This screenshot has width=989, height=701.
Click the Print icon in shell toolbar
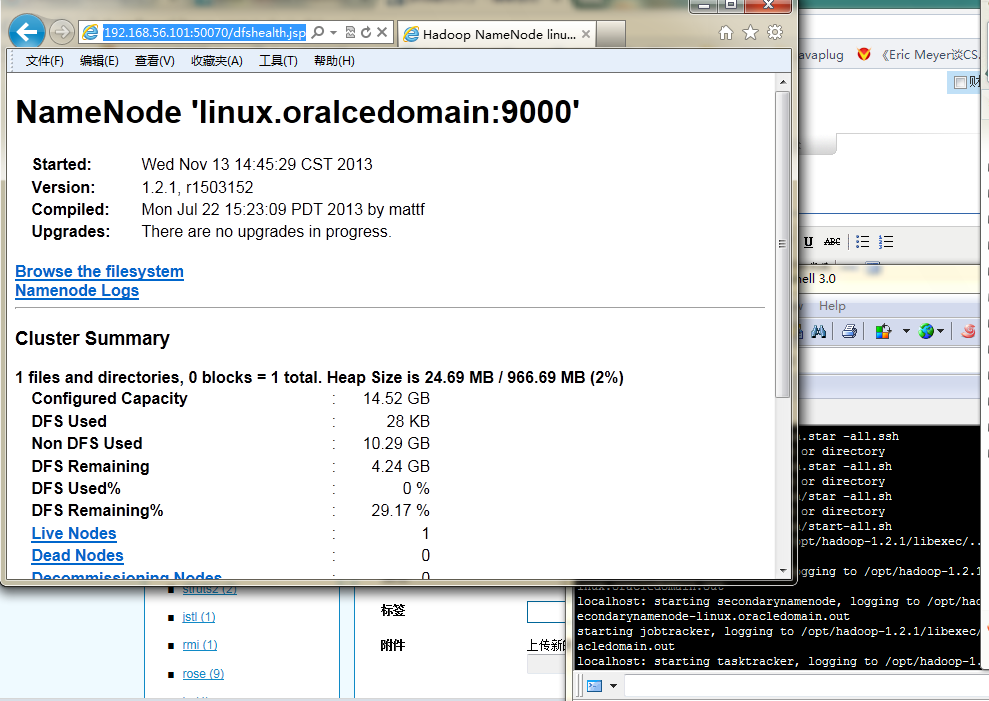pyautogui.click(x=850, y=331)
